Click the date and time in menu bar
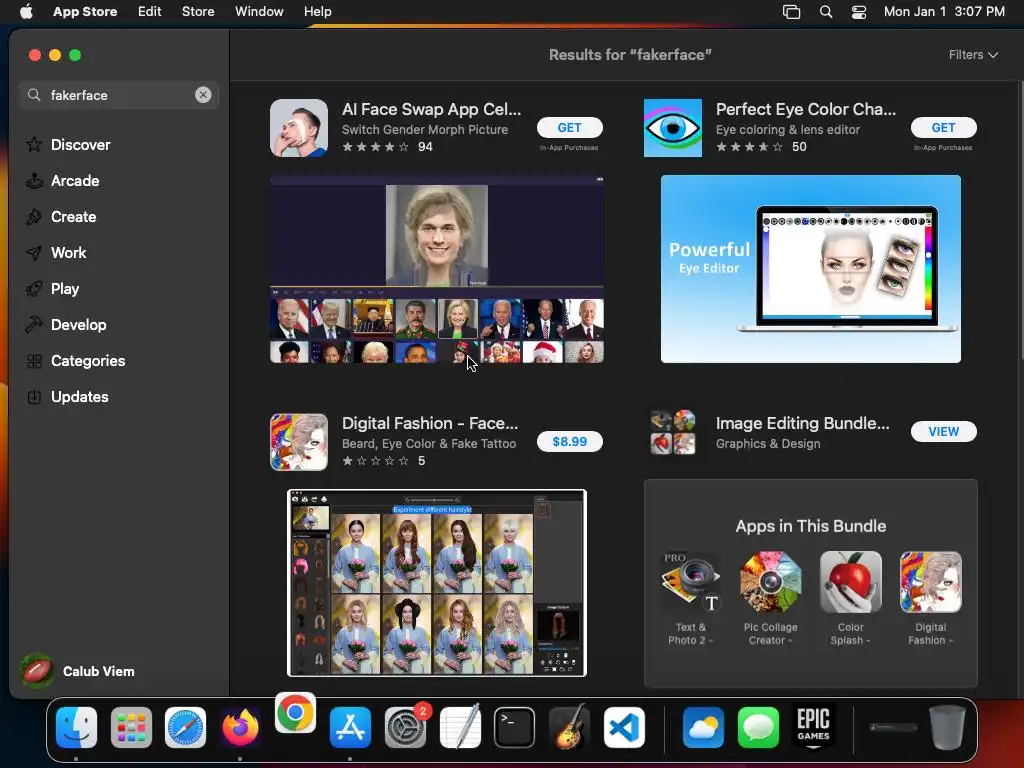1024x768 pixels. pyautogui.click(x=944, y=11)
